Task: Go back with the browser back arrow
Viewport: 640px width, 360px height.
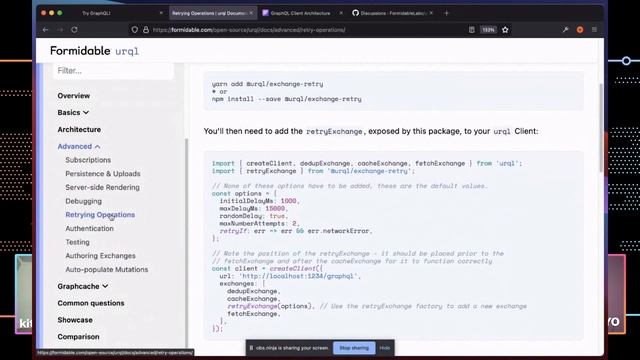Action: point(45,30)
